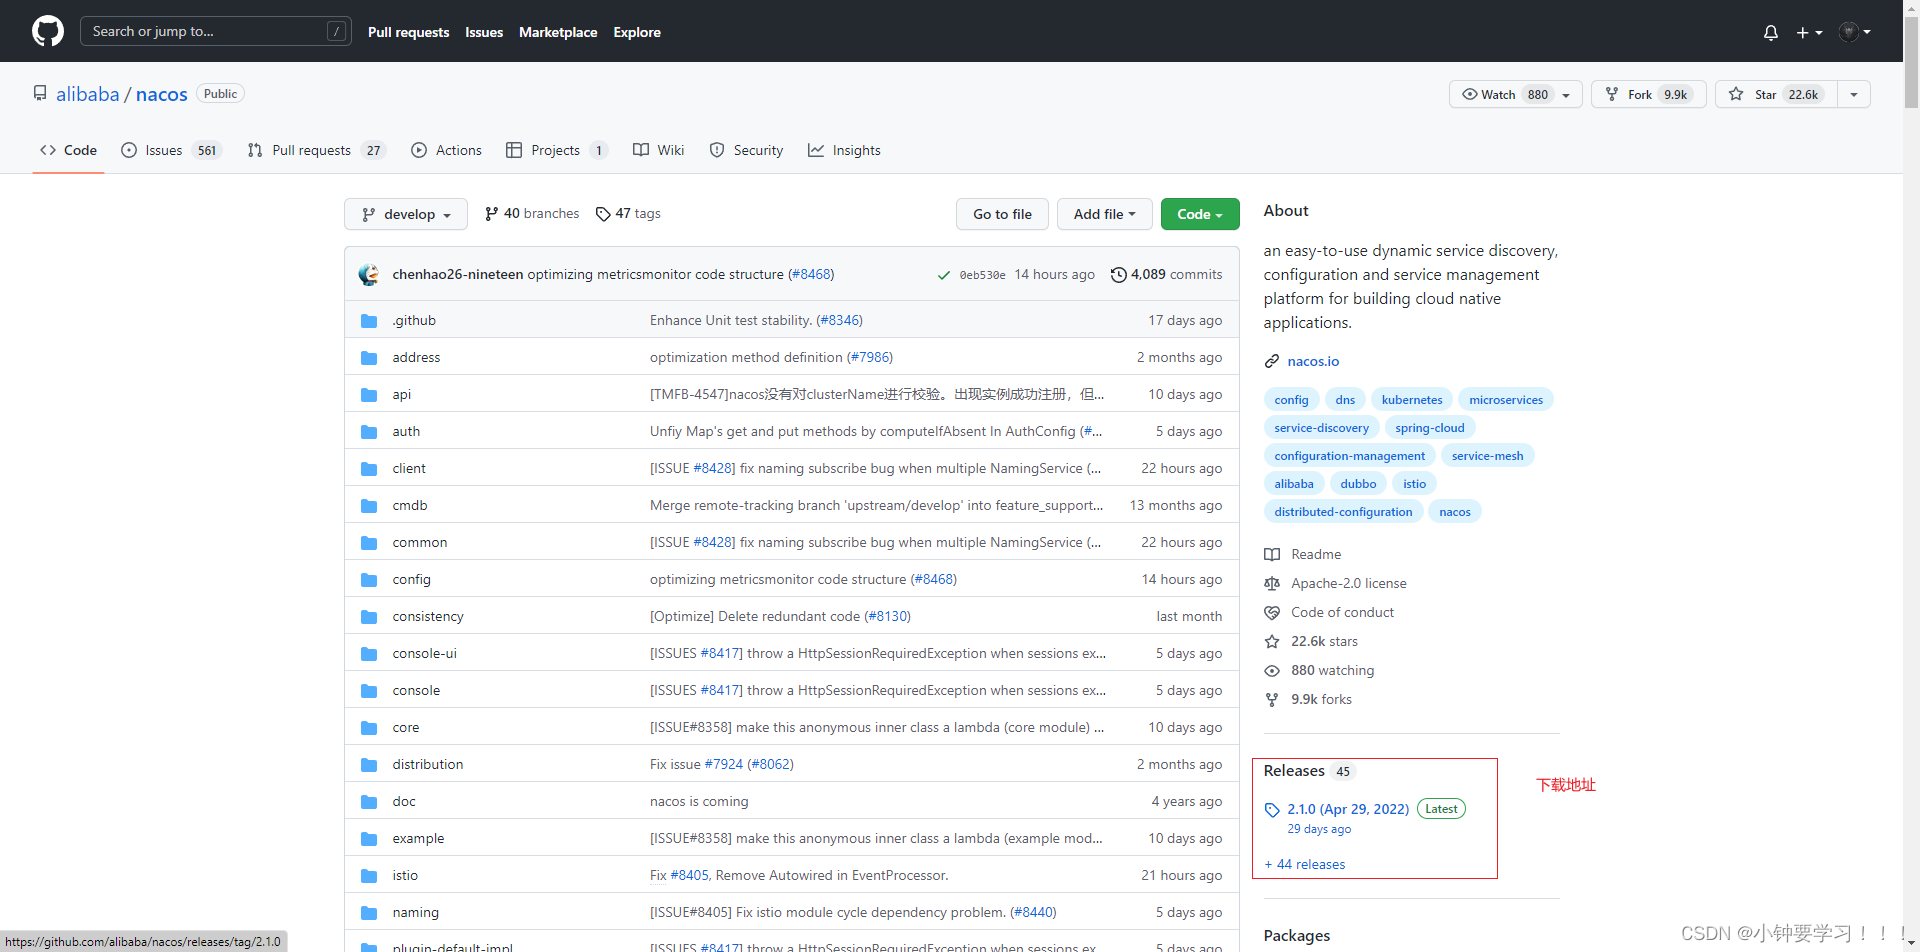Select the microservices topic tag
This screenshot has width=1920, height=952.
[x=1505, y=400]
